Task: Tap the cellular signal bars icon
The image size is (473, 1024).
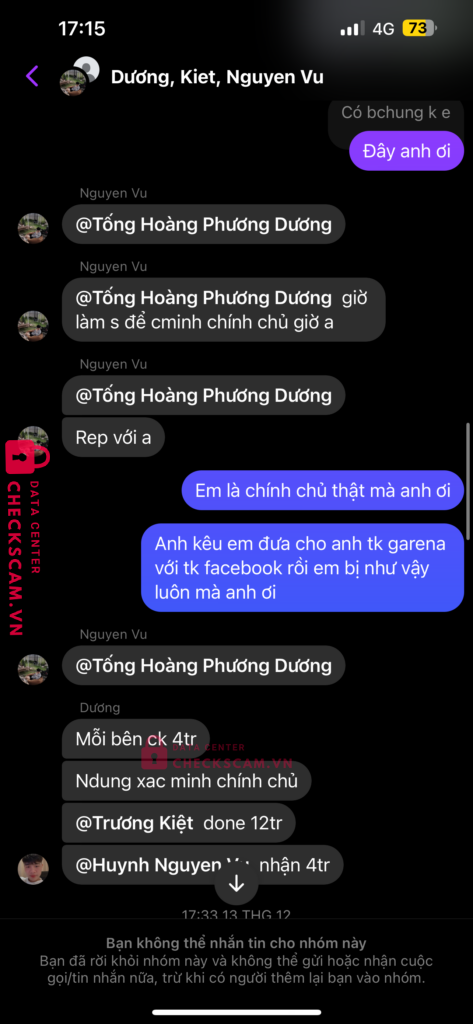Action: pos(353,29)
